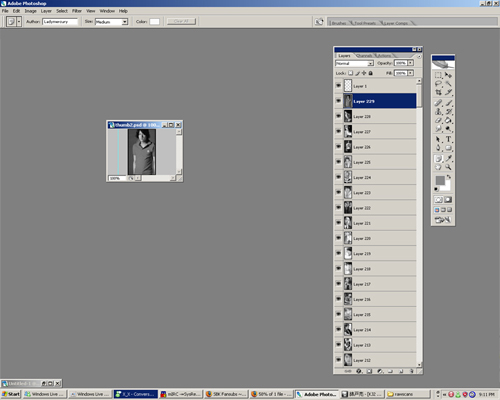500x400 pixels.
Task: Open the Opacity slider arrow
Action: click(411, 63)
